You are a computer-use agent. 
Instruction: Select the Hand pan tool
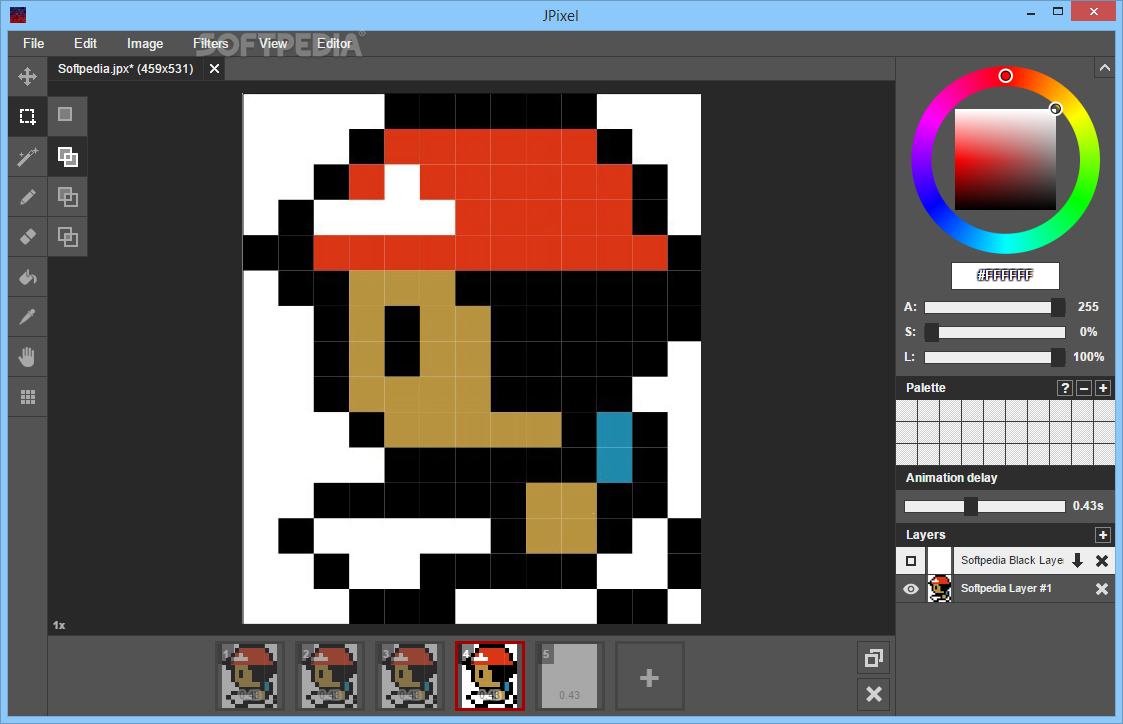click(x=27, y=357)
